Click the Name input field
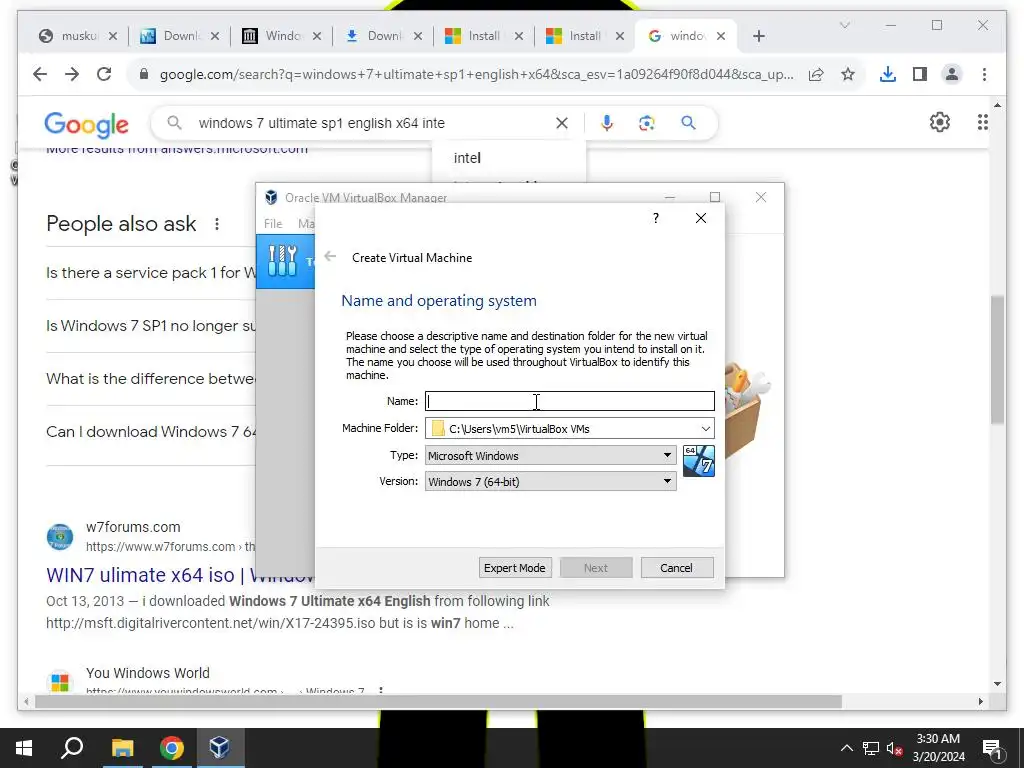 point(569,401)
